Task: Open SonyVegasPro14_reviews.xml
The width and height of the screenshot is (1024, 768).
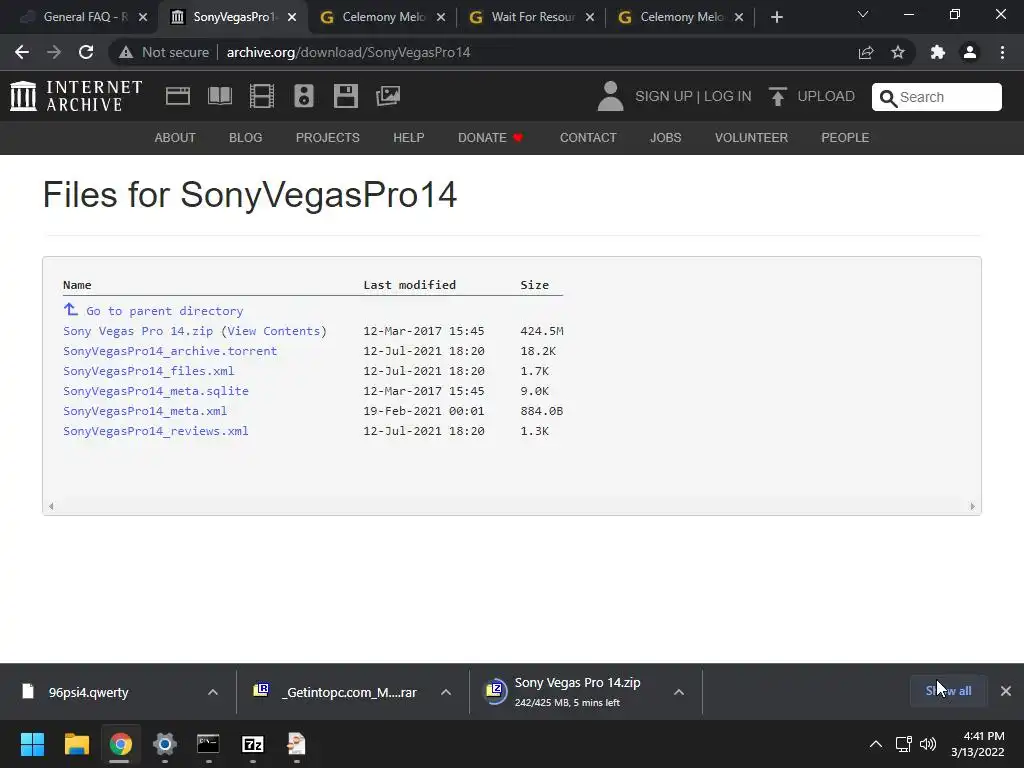Action: 155,431
